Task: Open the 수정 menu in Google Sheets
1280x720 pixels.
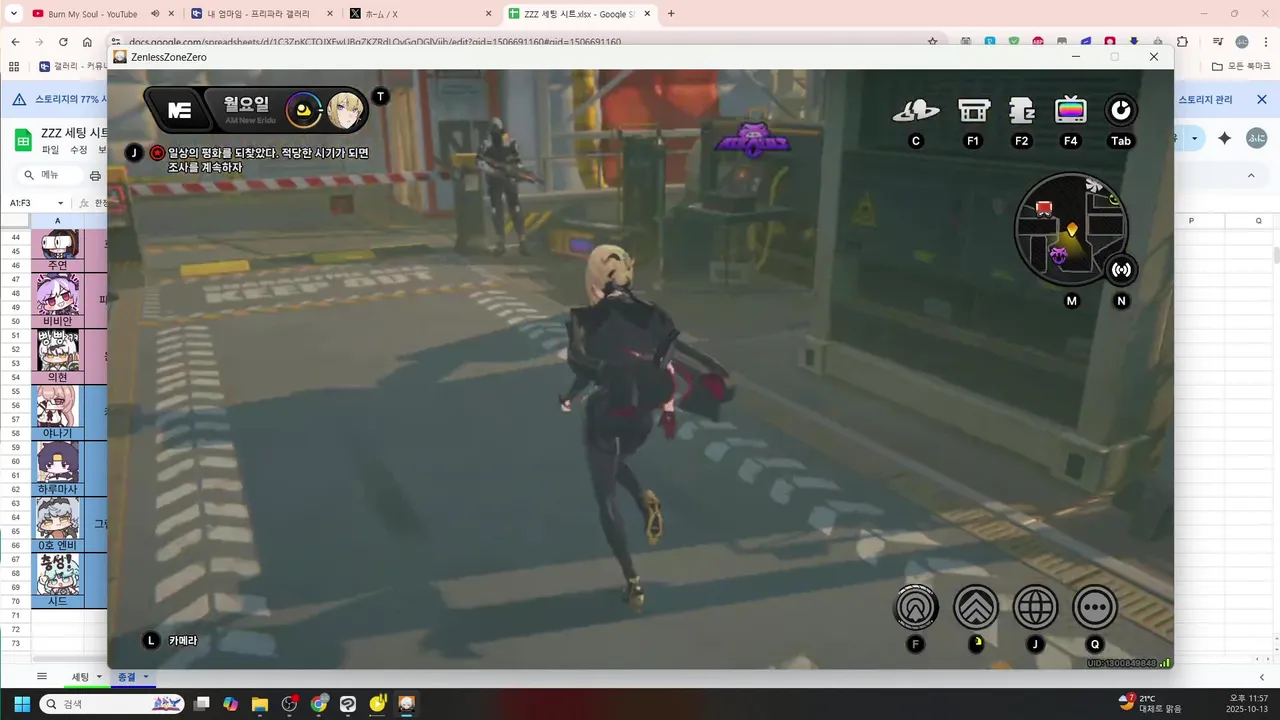Action: (x=78, y=150)
